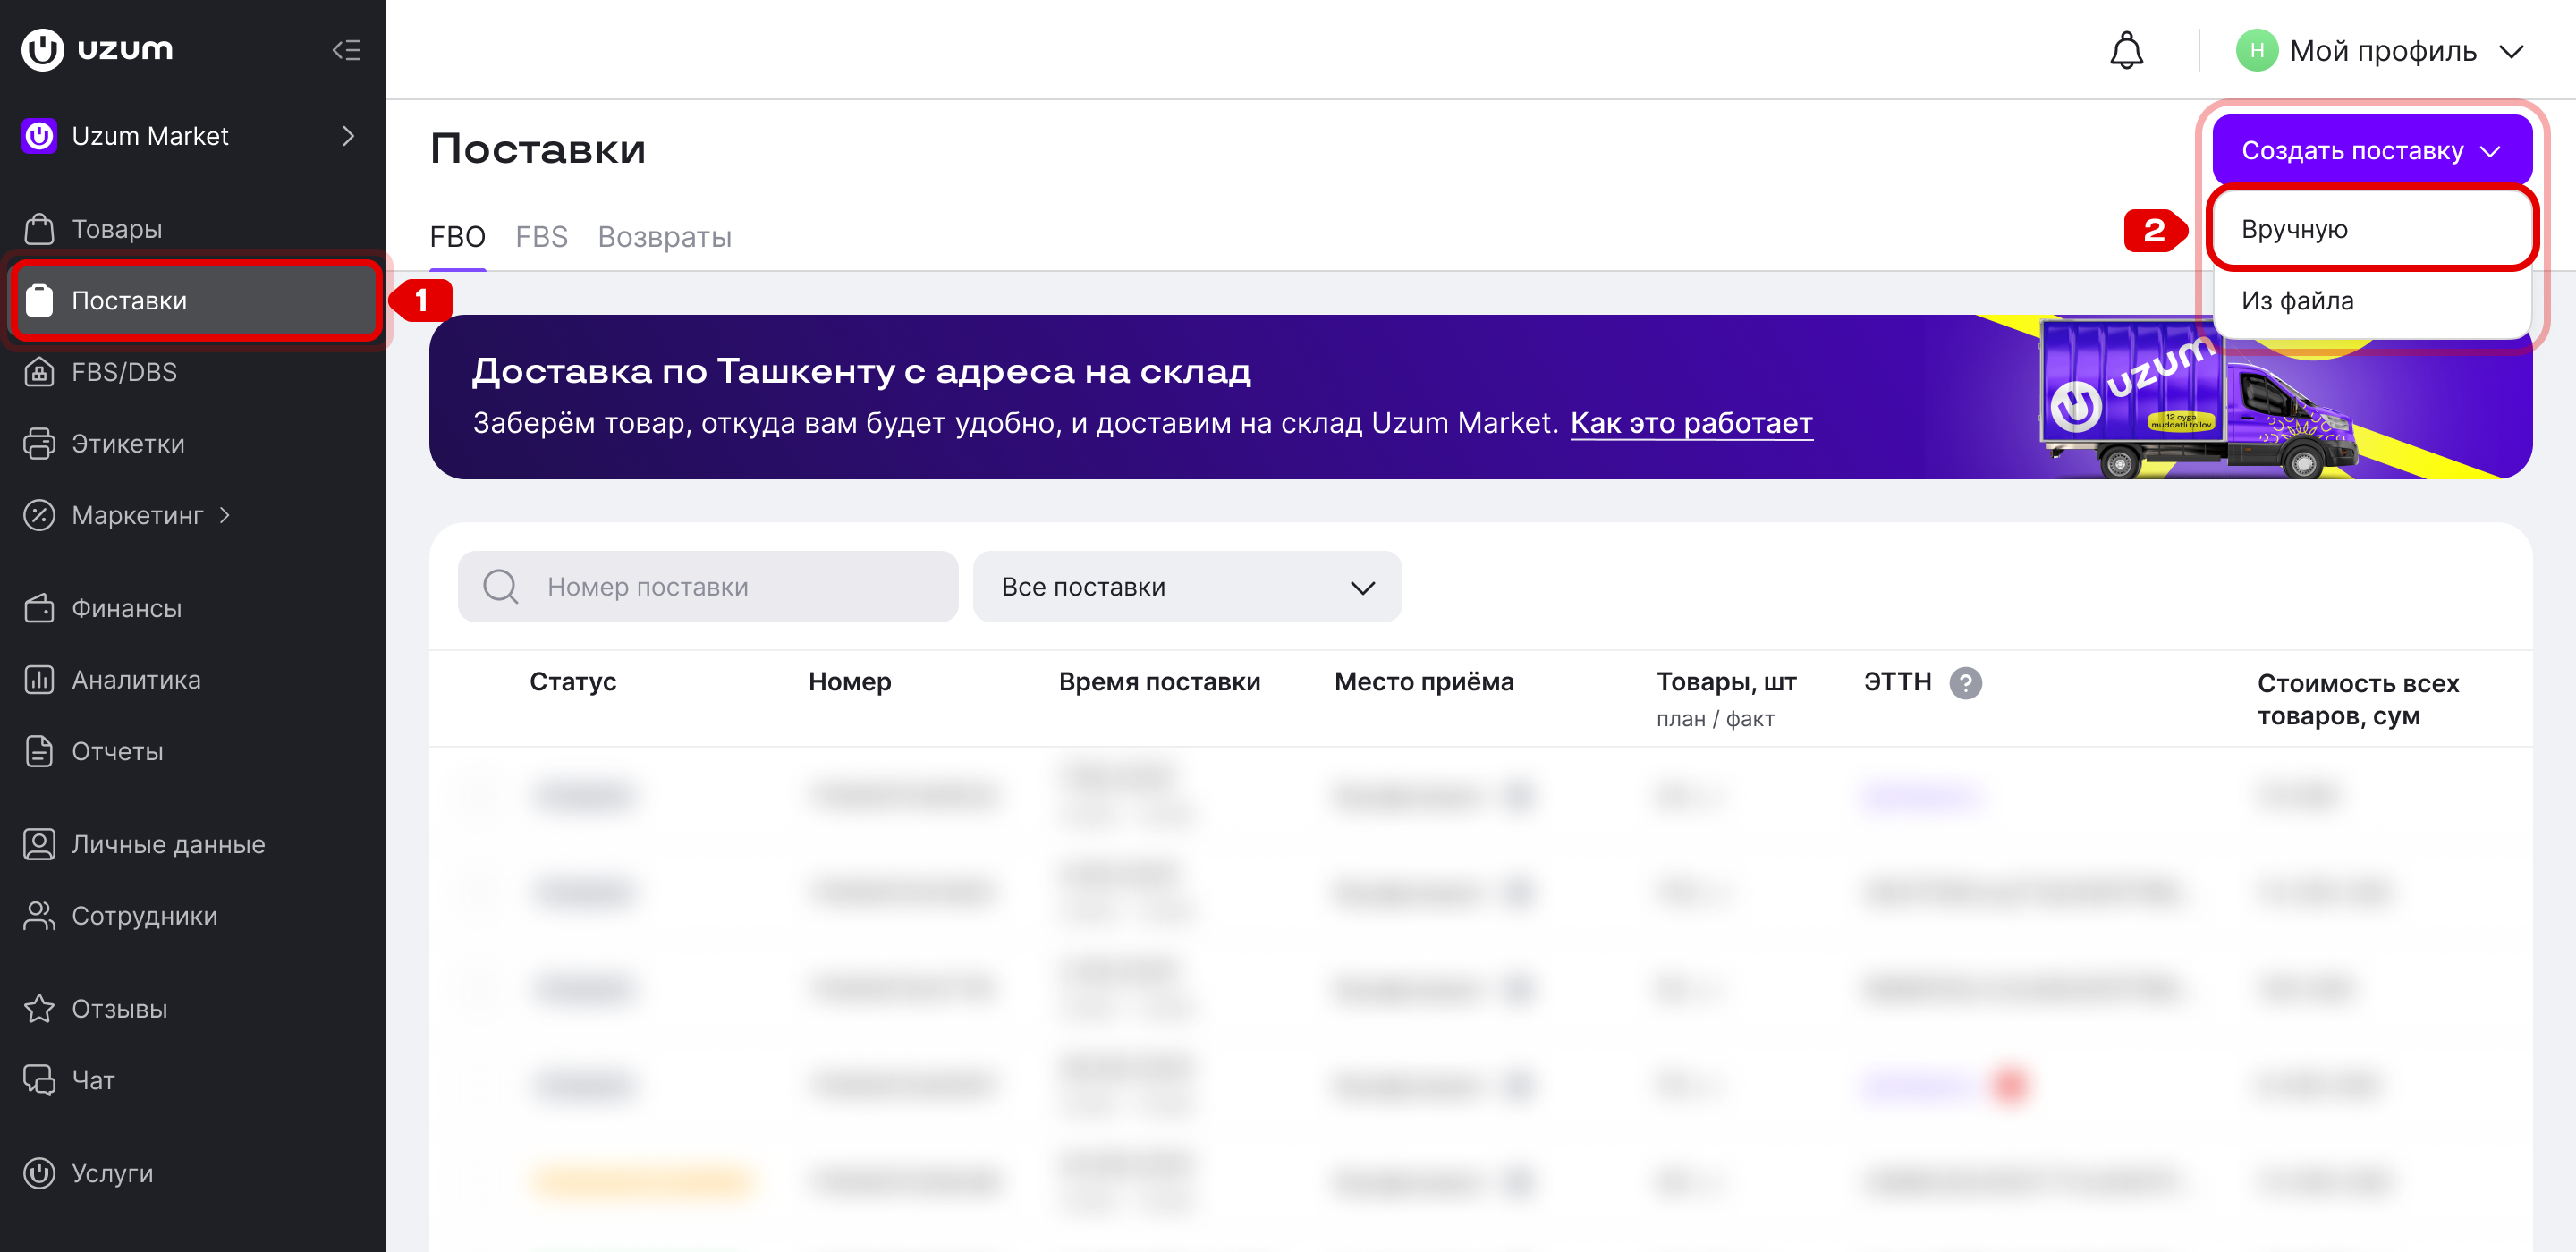Image resolution: width=2576 pixels, height=1252 pixels.
Task: Open the Этикетки printer icon
Action: (x=39, y=443)
